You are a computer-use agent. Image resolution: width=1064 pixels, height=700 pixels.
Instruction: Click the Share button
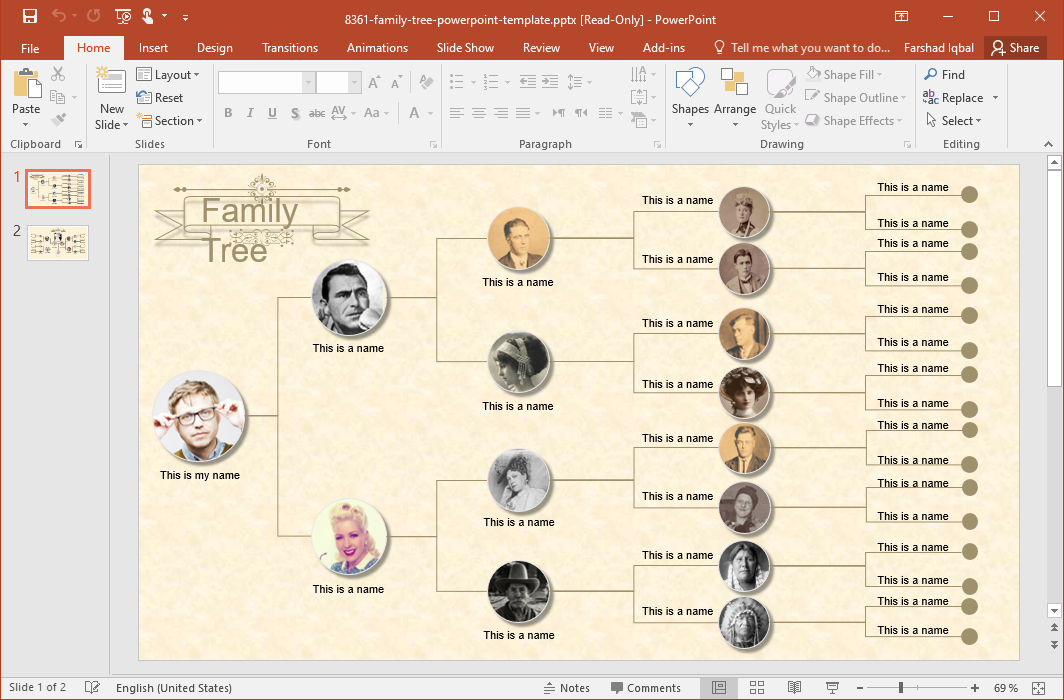pyautogui.click(x=1014, y=48)
